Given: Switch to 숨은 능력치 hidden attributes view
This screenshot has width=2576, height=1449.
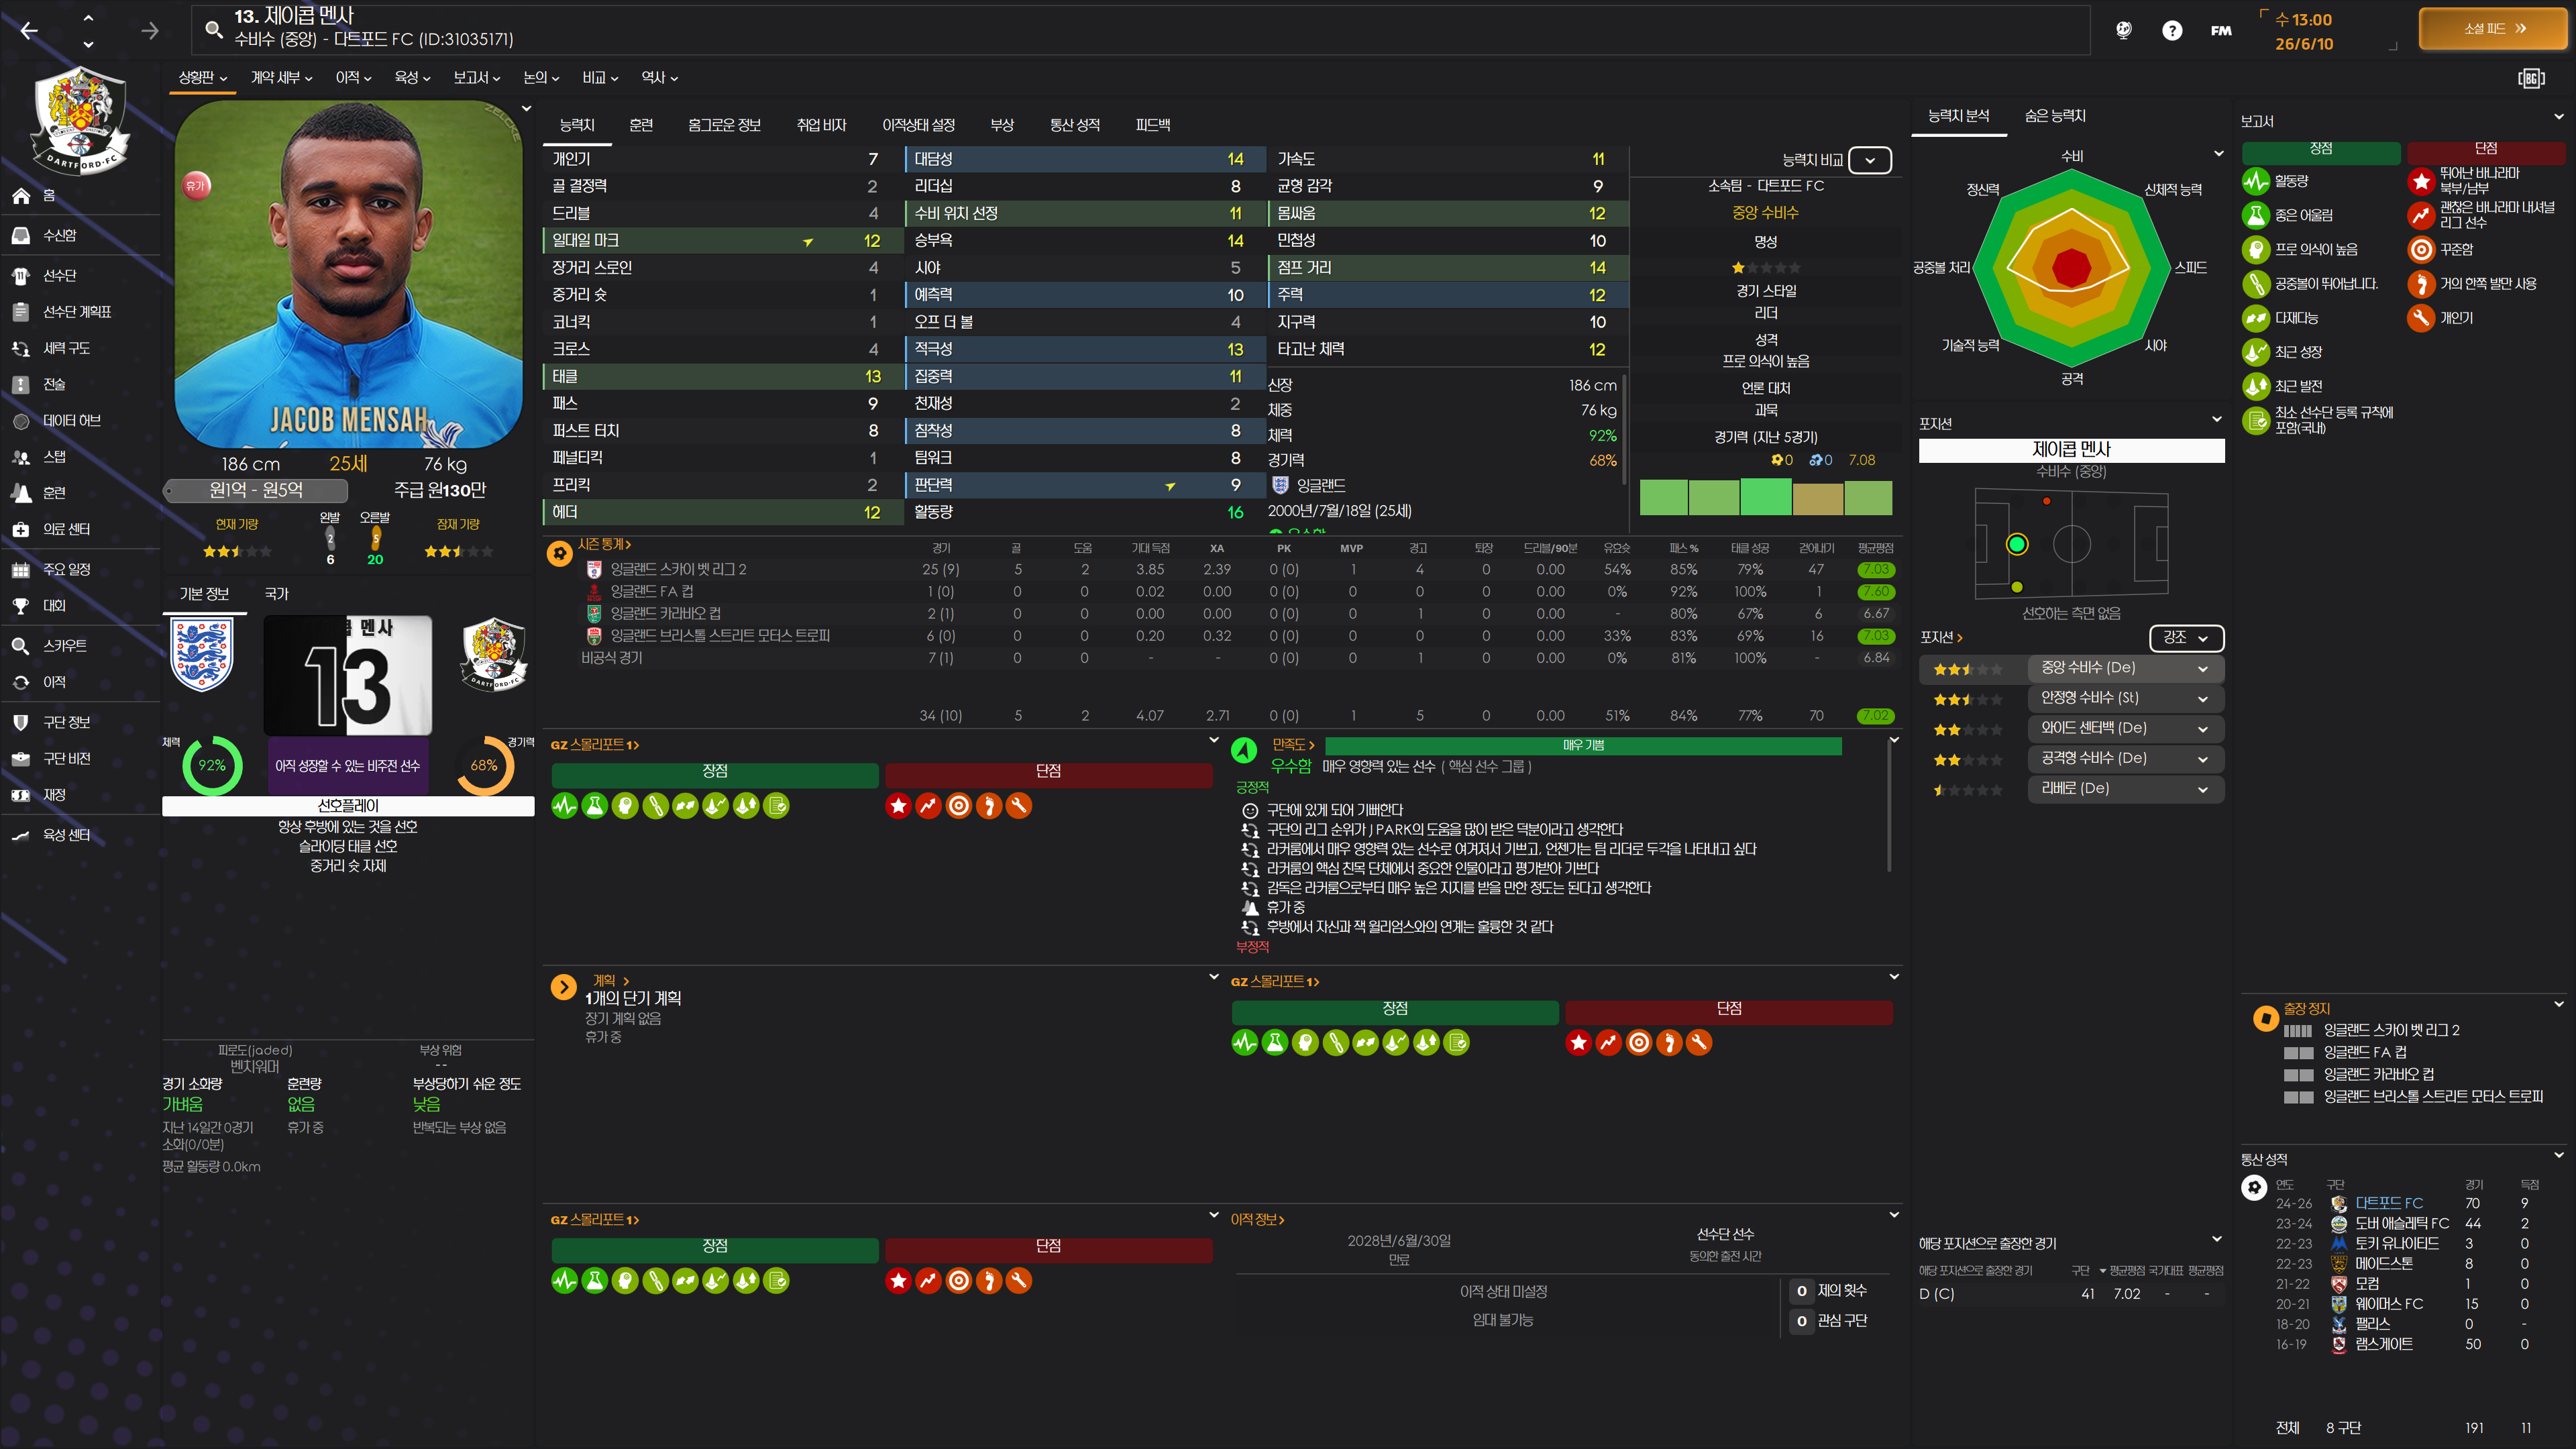Looking at the screenshot, I should click(x=2054, y=116).
